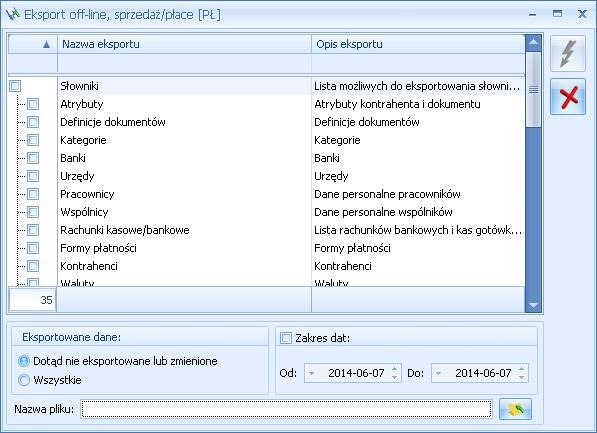Select the Wszystkie radio option
The image size is (597, 433).
(x=24, y=380)
